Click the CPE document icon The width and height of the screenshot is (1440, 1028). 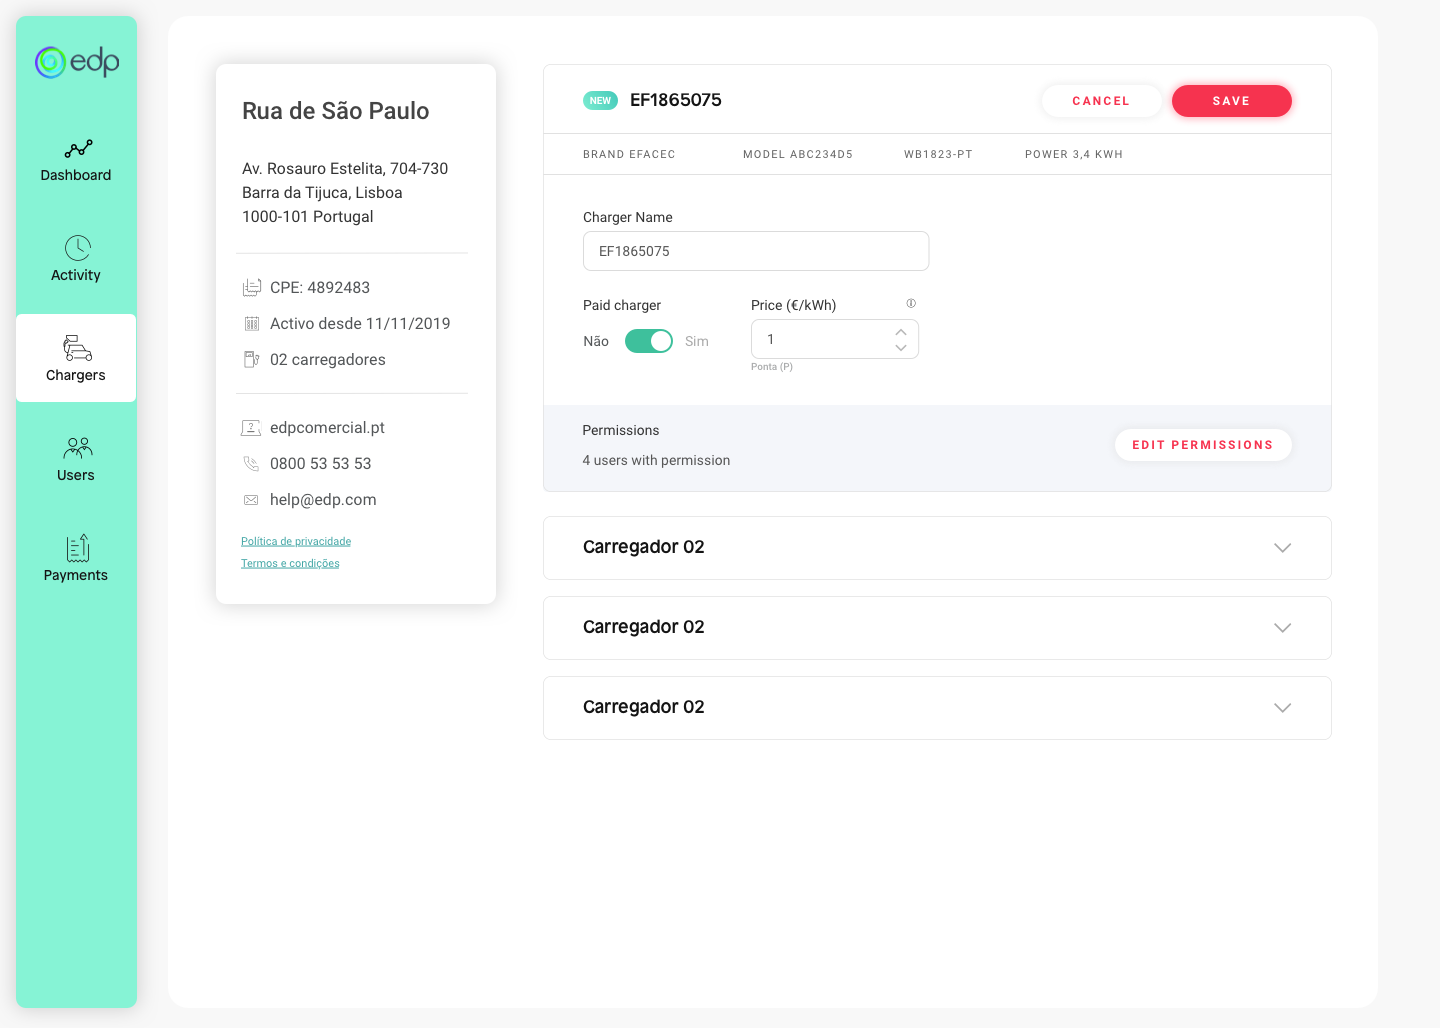[x=252, y=288]
